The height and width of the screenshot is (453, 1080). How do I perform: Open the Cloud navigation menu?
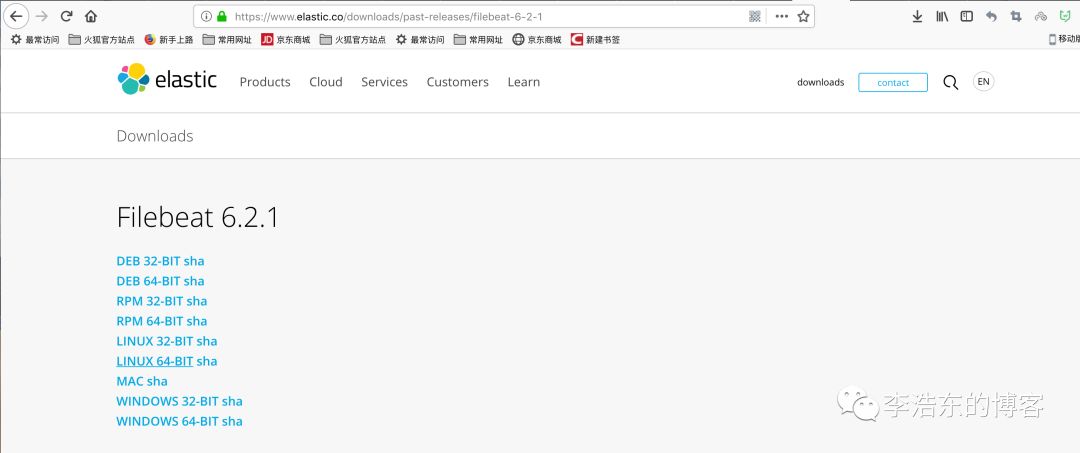click(x=326, y=82)
